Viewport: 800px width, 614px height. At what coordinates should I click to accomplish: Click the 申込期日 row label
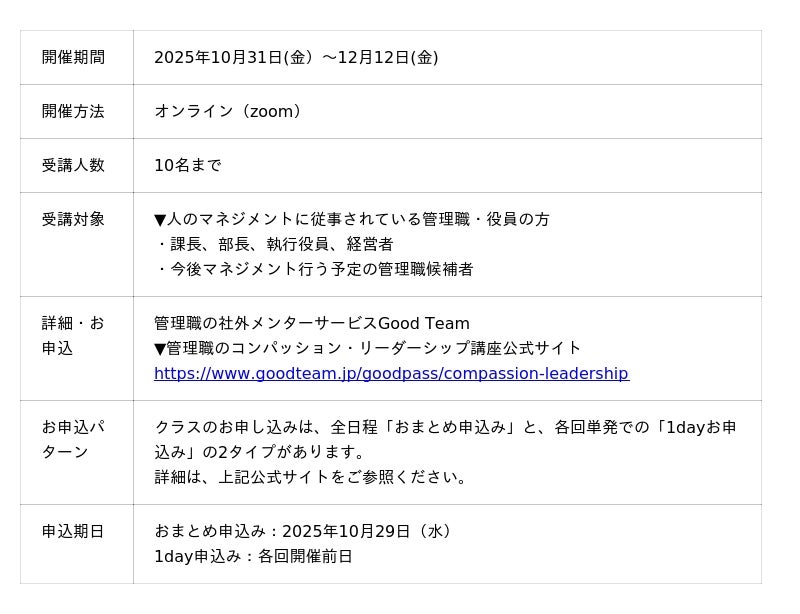pos(73,532)
